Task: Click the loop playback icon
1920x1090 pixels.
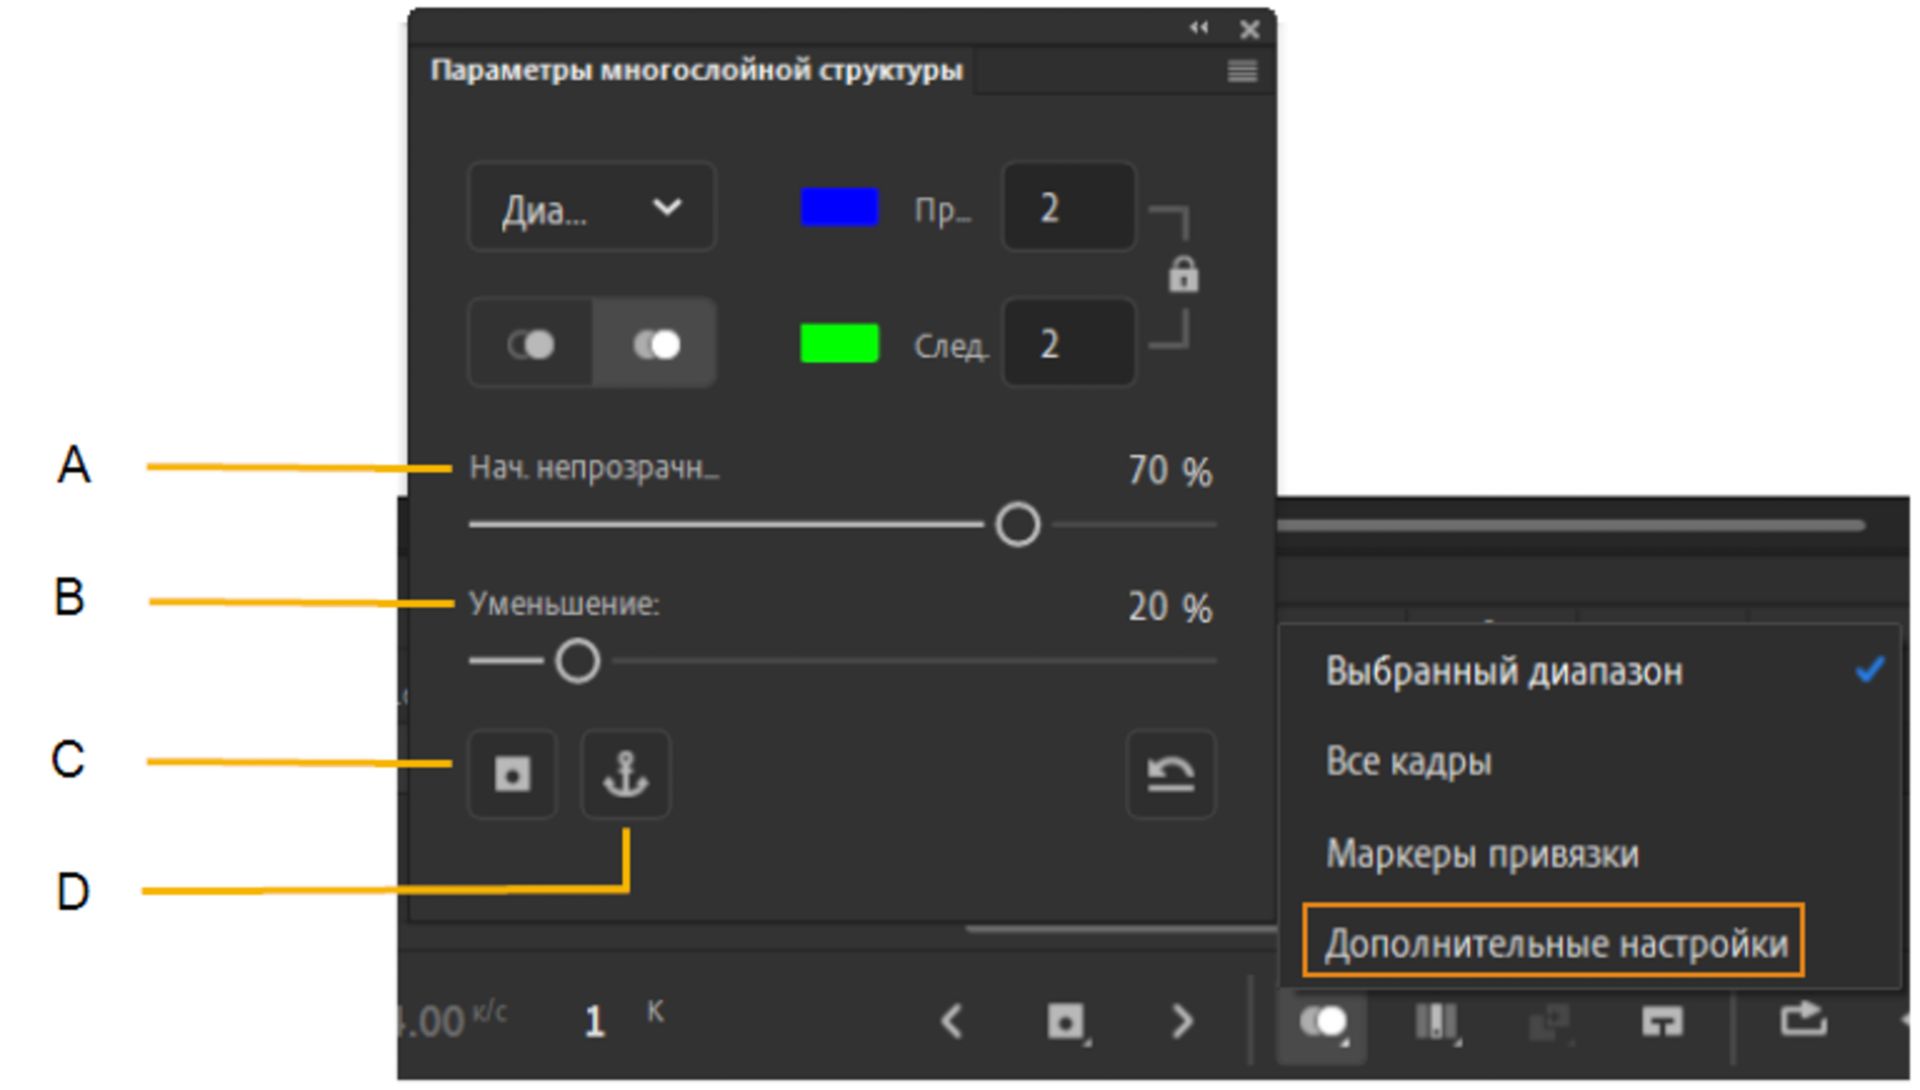Action: point(1803,1020)
